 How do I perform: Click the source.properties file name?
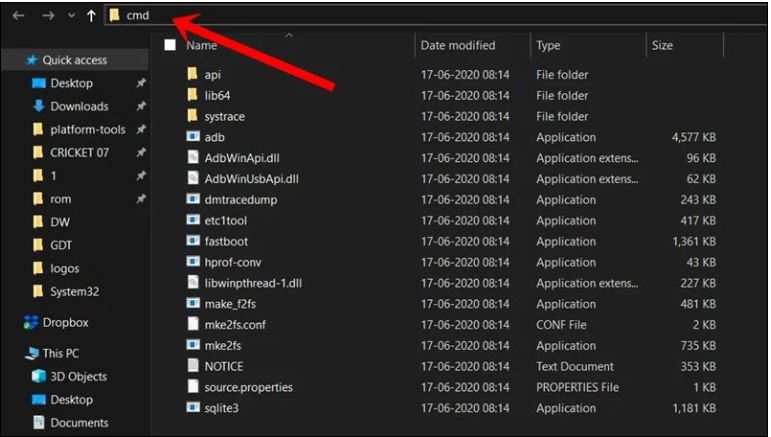click(x=248, y=387)
